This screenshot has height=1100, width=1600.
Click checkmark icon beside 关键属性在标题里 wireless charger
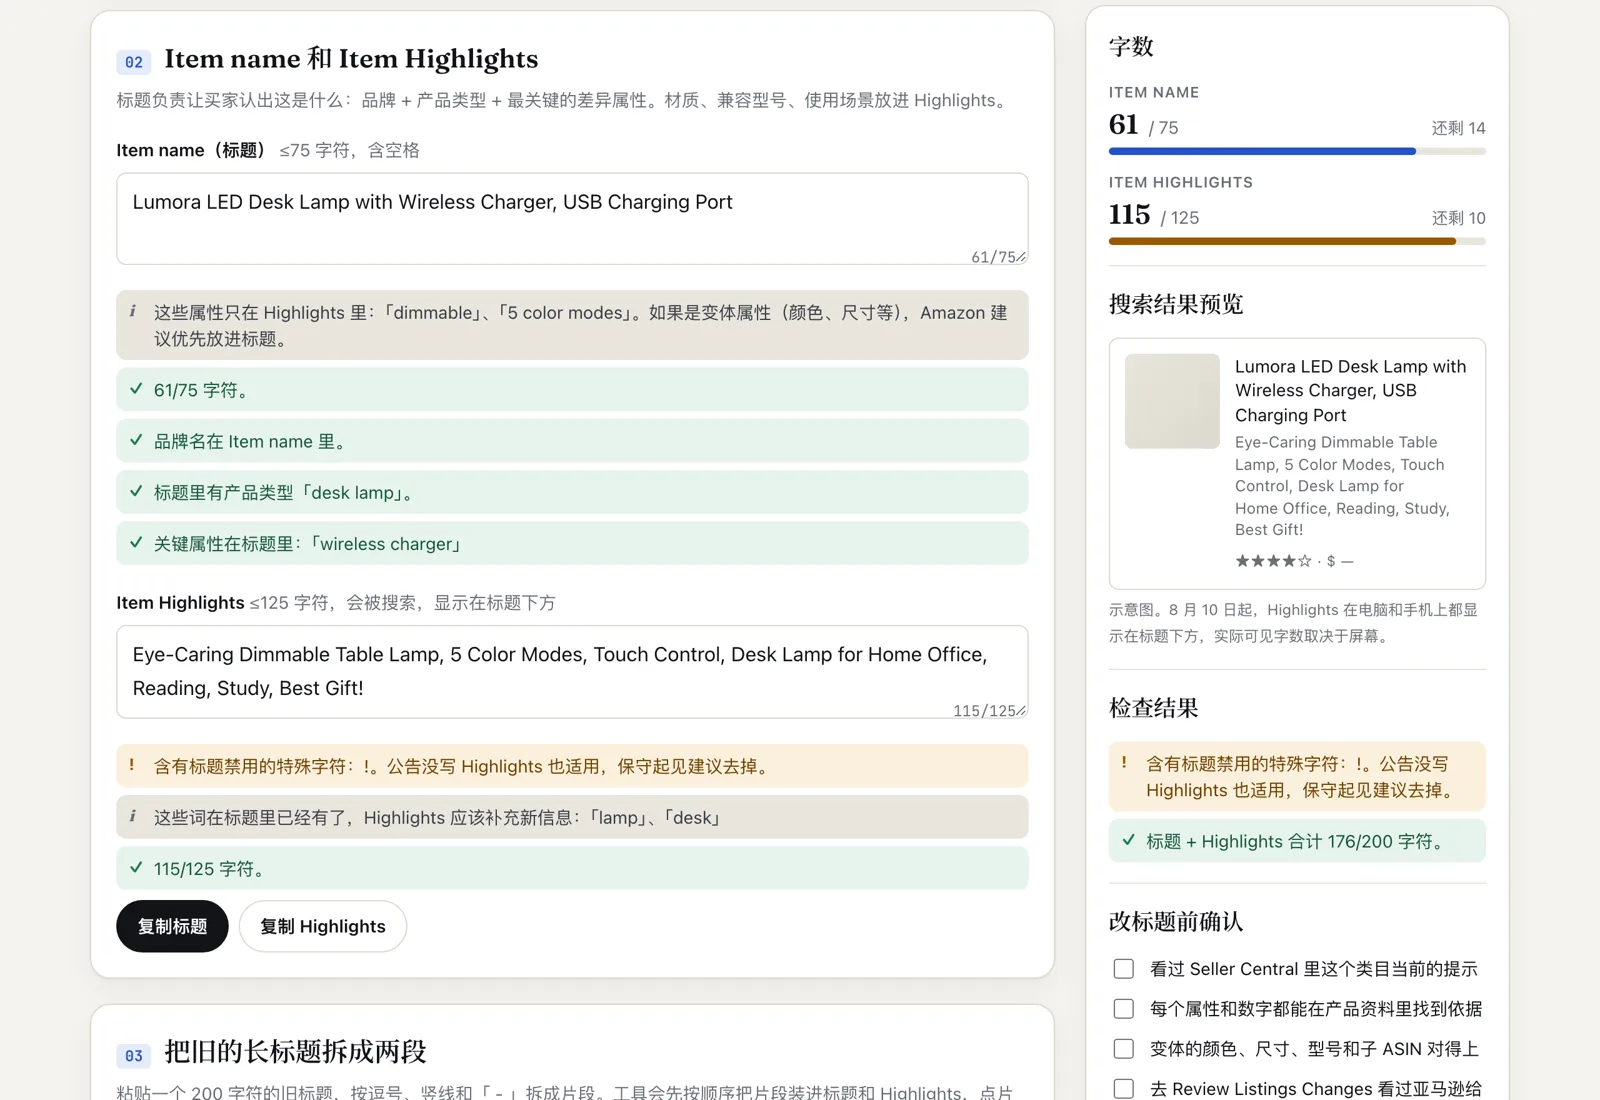point(136,543)
